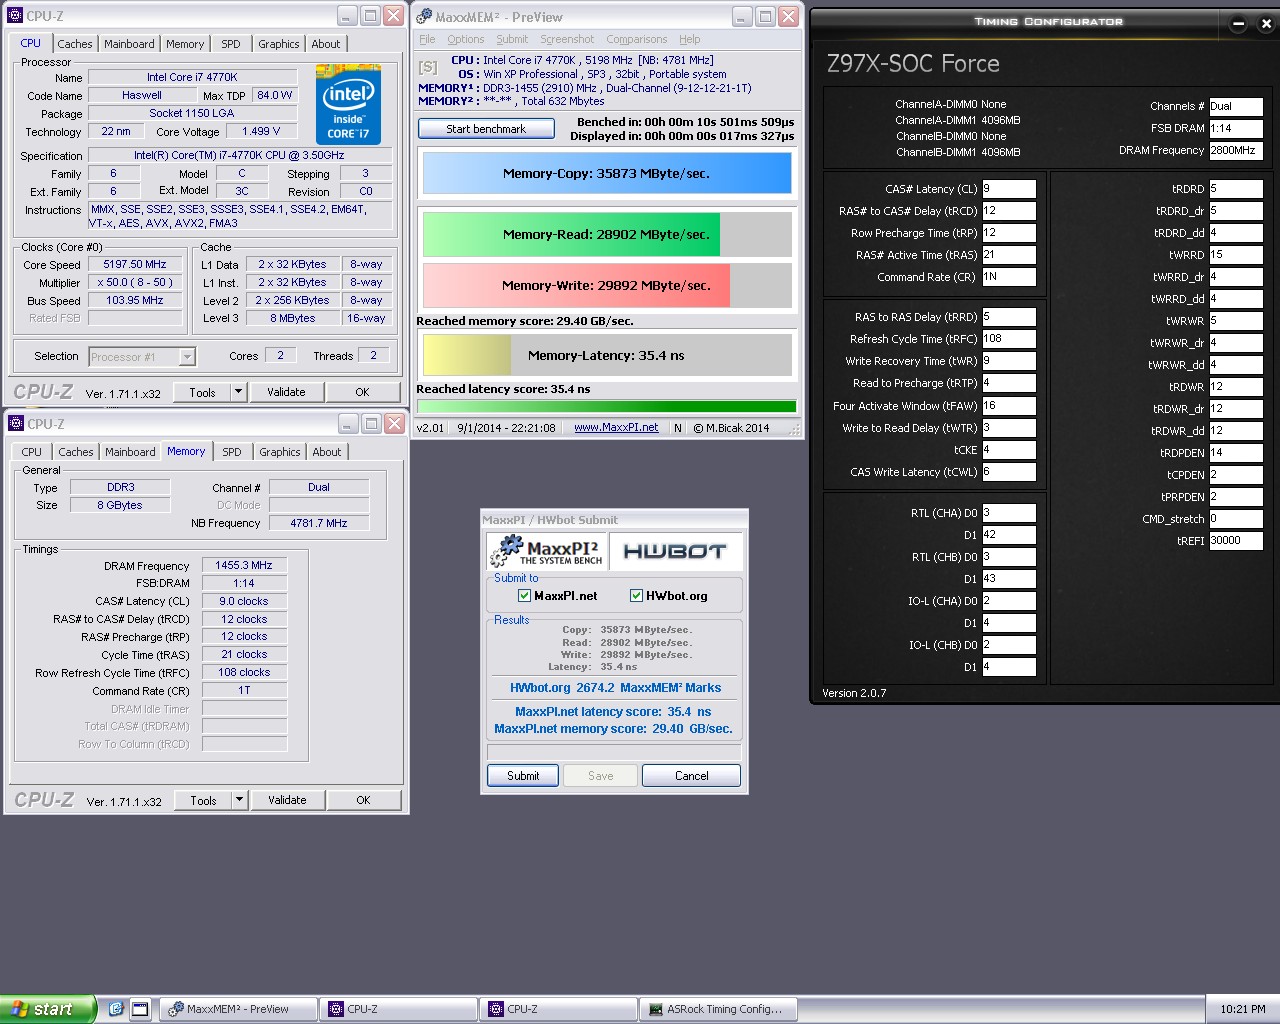The image size is (1280, 1024).
Task: Minimize the Timing Configurator window
Action: coord(1239,24)
